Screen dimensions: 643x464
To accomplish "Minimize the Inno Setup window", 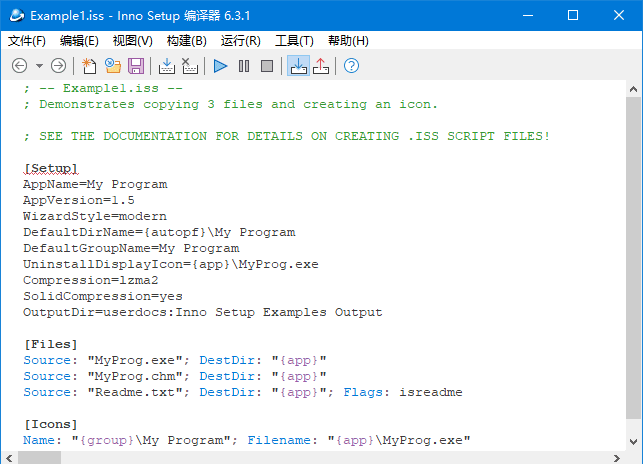I will 528,16.
